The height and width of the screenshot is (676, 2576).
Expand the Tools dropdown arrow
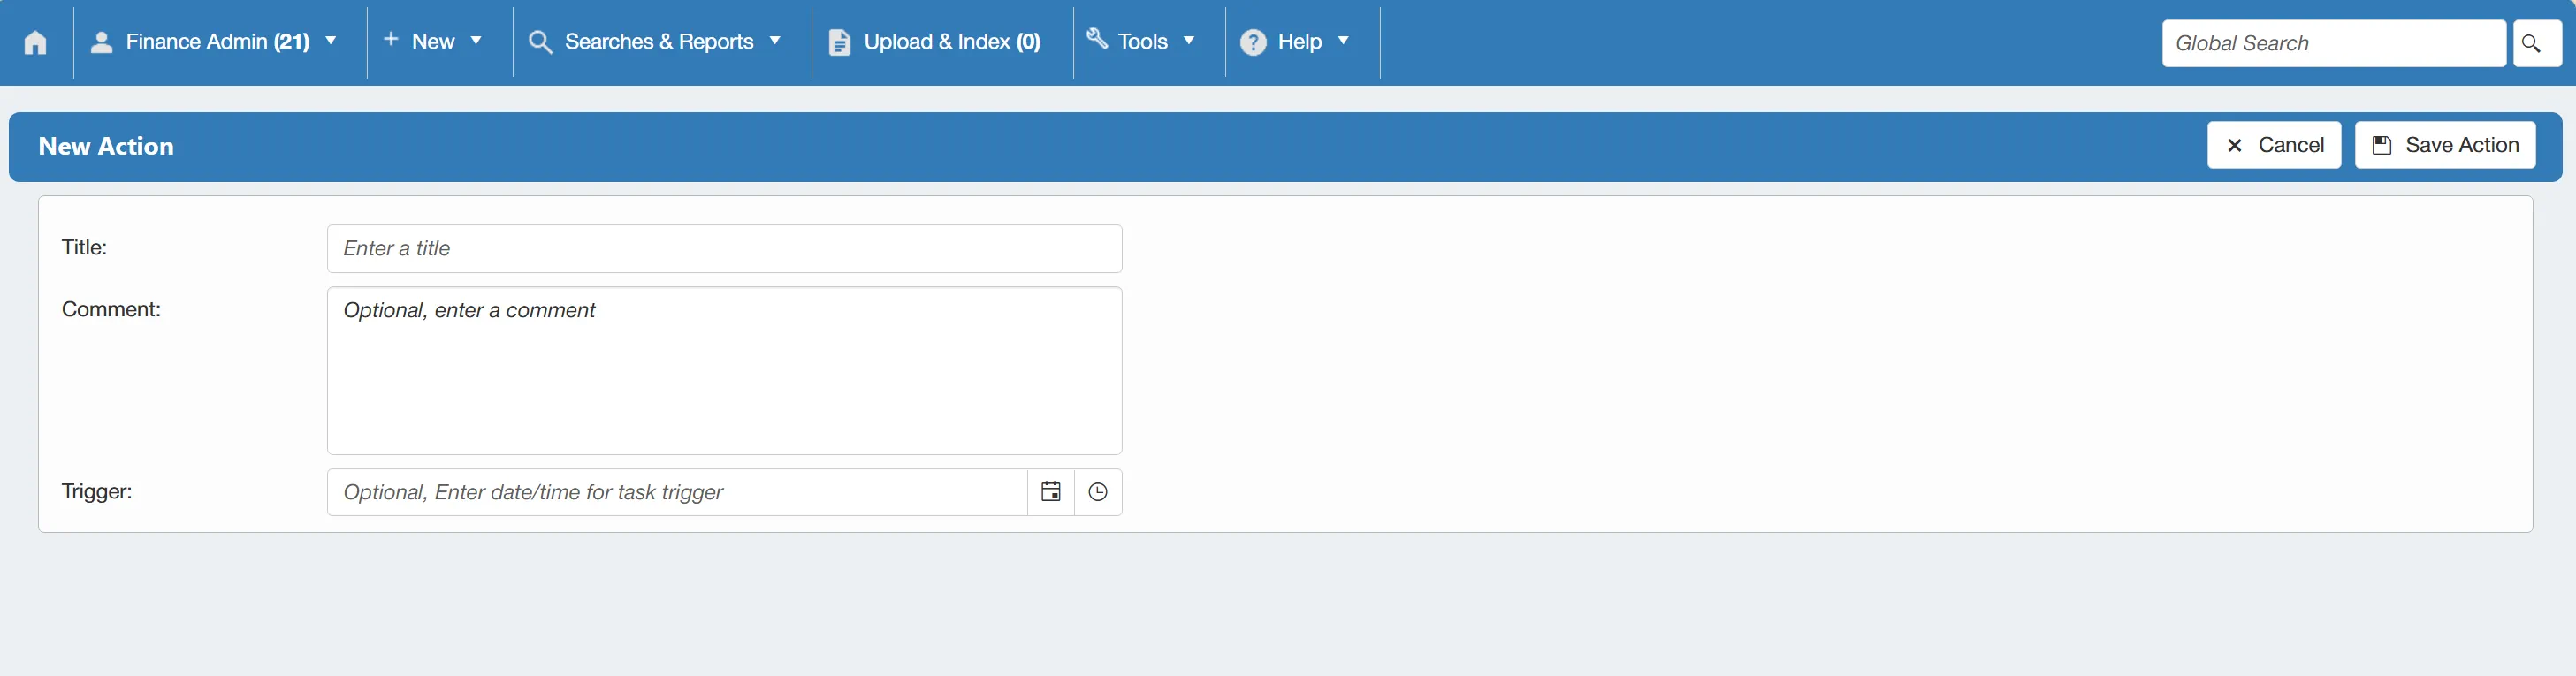pos(1189,41)
